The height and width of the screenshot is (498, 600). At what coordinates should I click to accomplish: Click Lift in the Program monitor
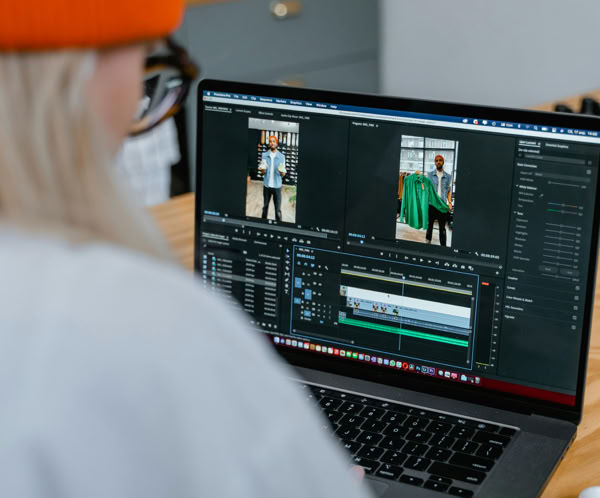[x=447, y=265]
